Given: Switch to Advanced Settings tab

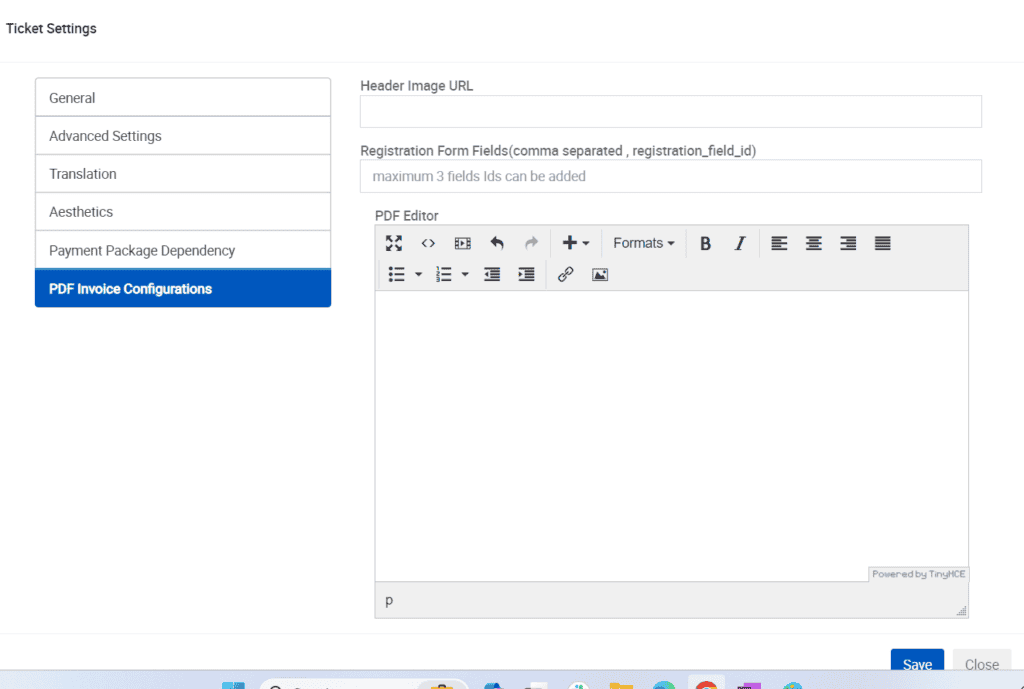Looking at the screenshot, I should [183, 136].
